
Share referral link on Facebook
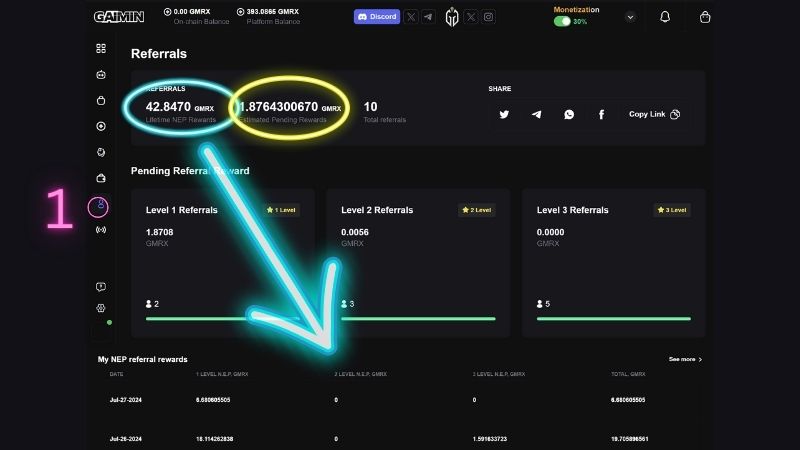tap(601, 114)
